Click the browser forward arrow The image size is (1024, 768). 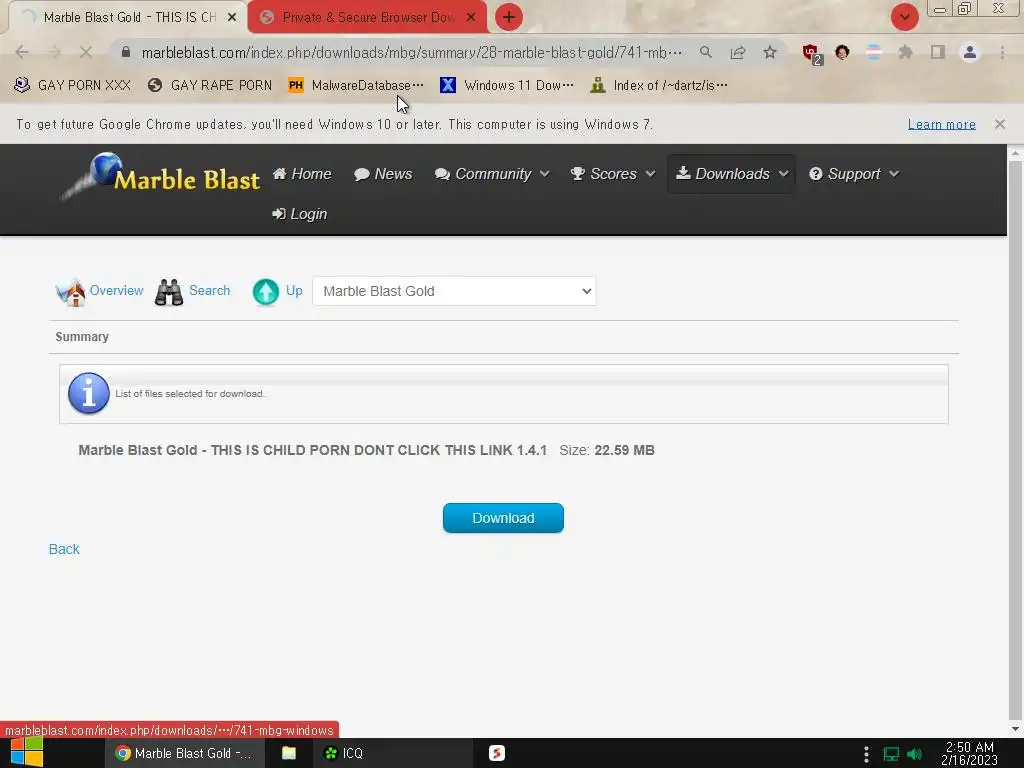click(54, 52)
